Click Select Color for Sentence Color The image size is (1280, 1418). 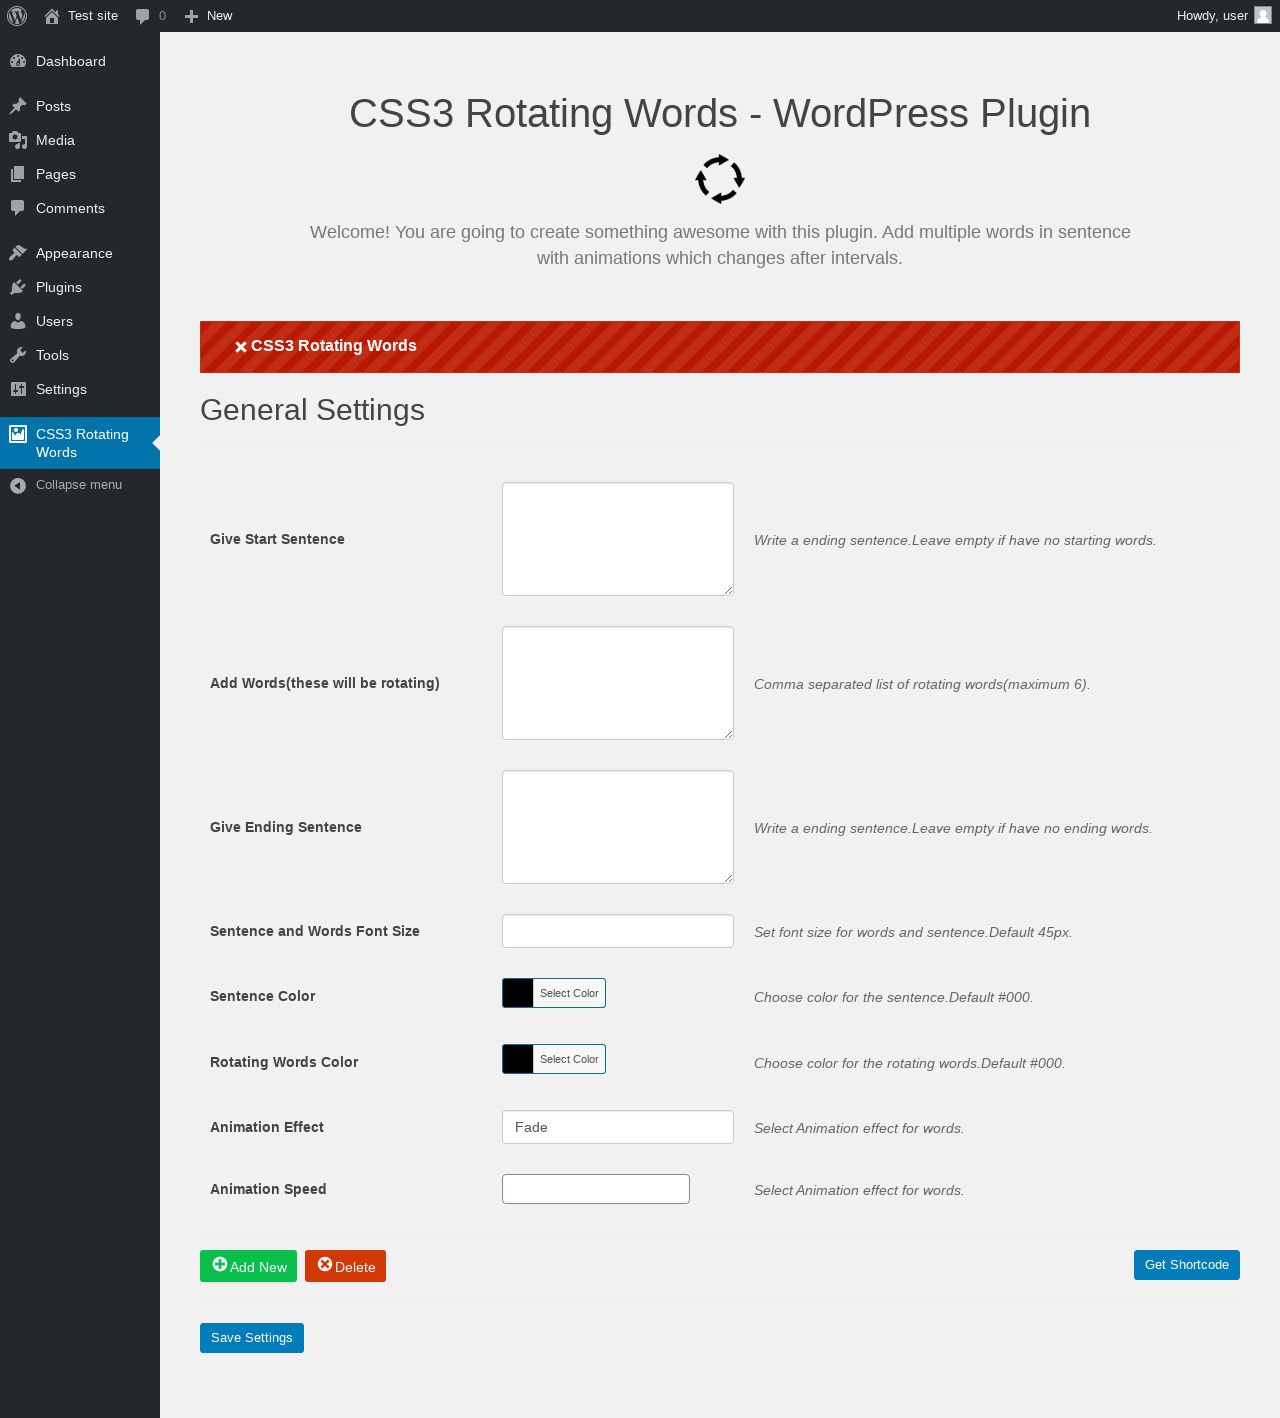click(x=569, y=993)
